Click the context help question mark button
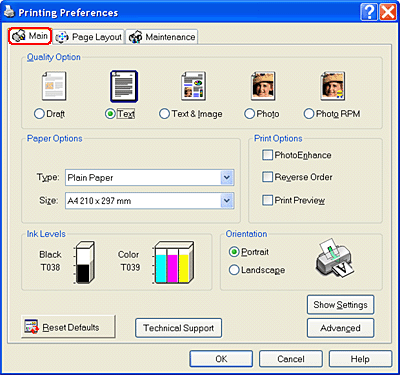400x375 pixels. [x=369, y=12]
